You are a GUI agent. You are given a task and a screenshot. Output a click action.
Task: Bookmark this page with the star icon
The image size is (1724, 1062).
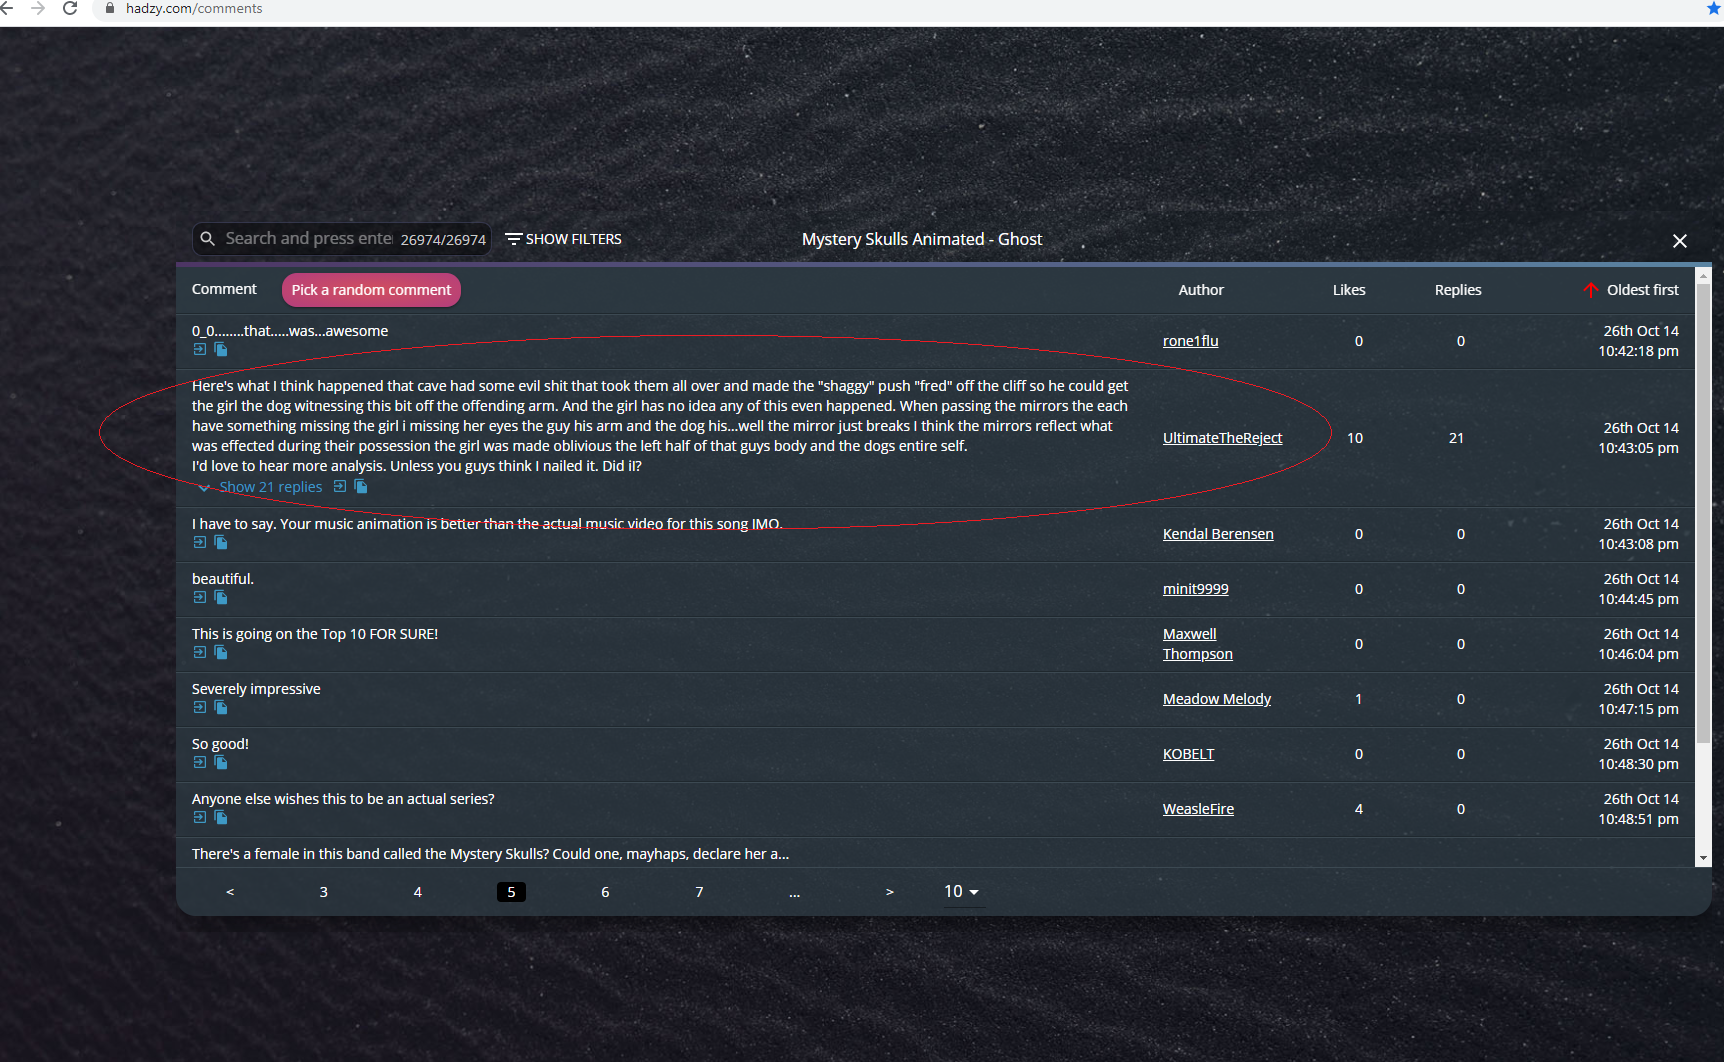tap(1713, 9)
